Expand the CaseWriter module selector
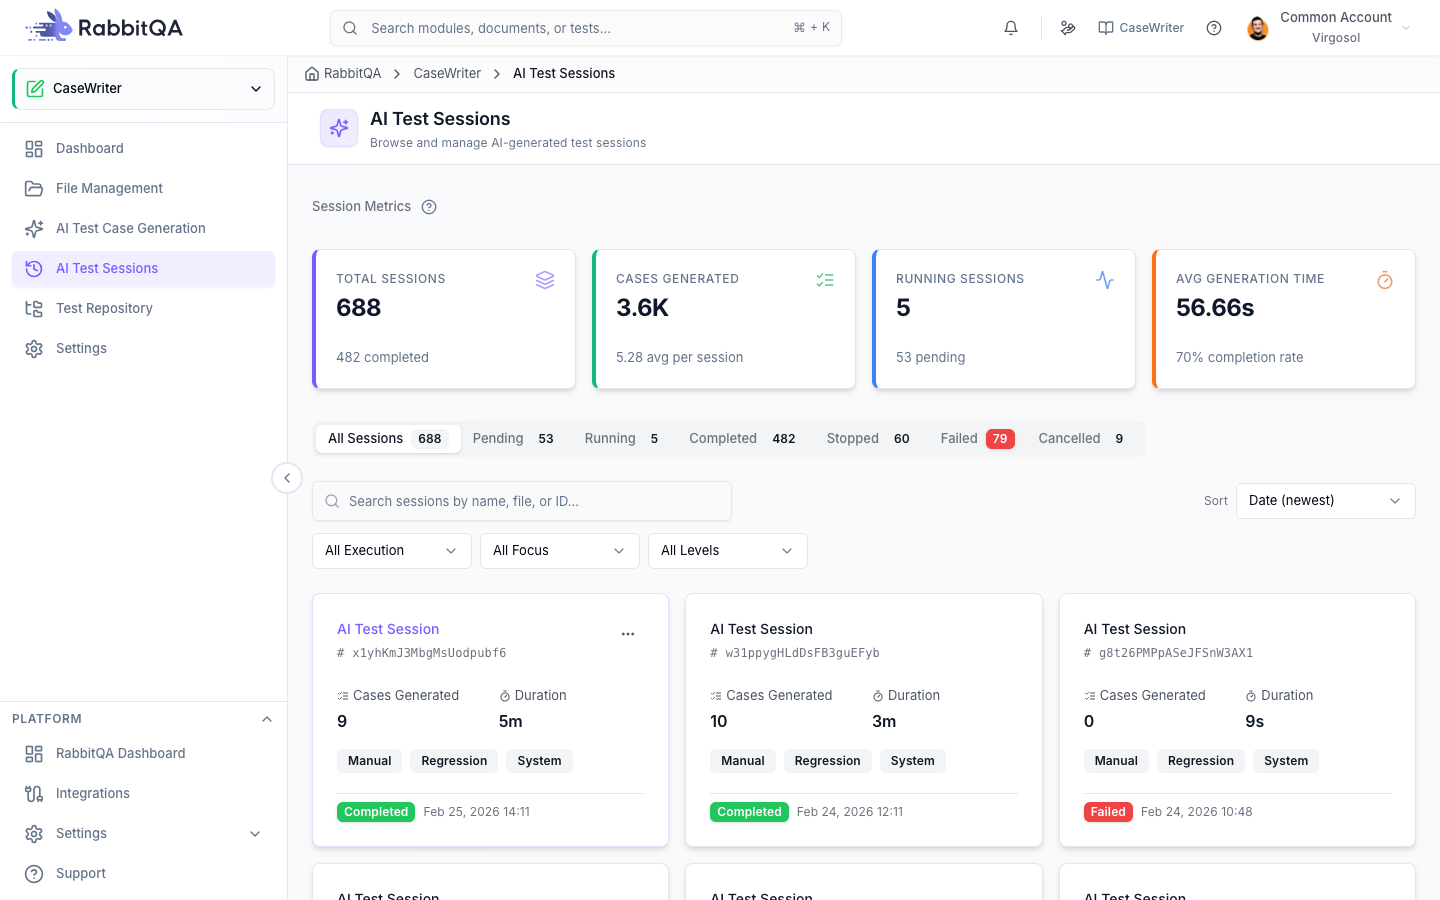This screenshot has width=1440, height=900. click(143, 88)
